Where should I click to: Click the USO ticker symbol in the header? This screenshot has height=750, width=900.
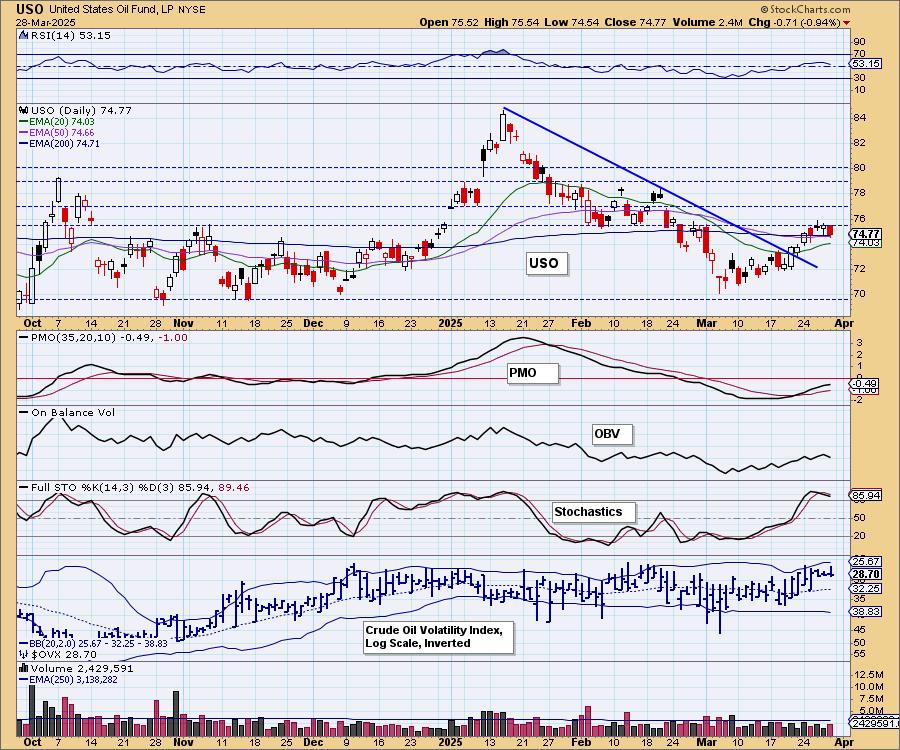(x=31, y=9)
